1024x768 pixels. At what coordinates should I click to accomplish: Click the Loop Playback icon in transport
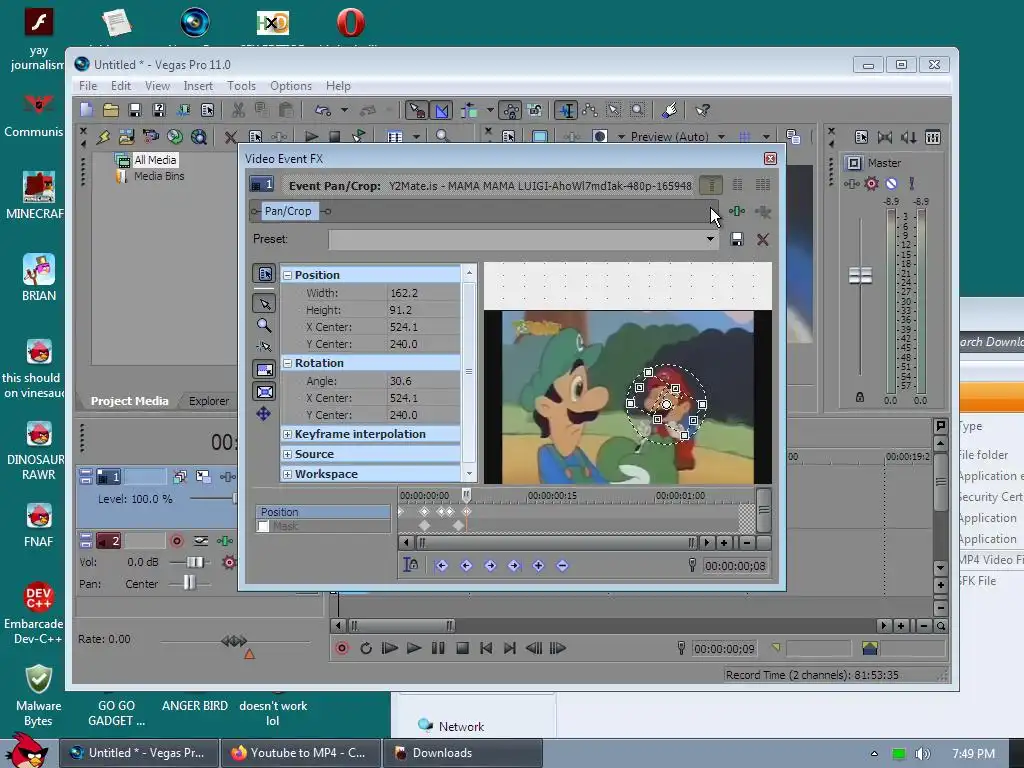tap(366, 648)
